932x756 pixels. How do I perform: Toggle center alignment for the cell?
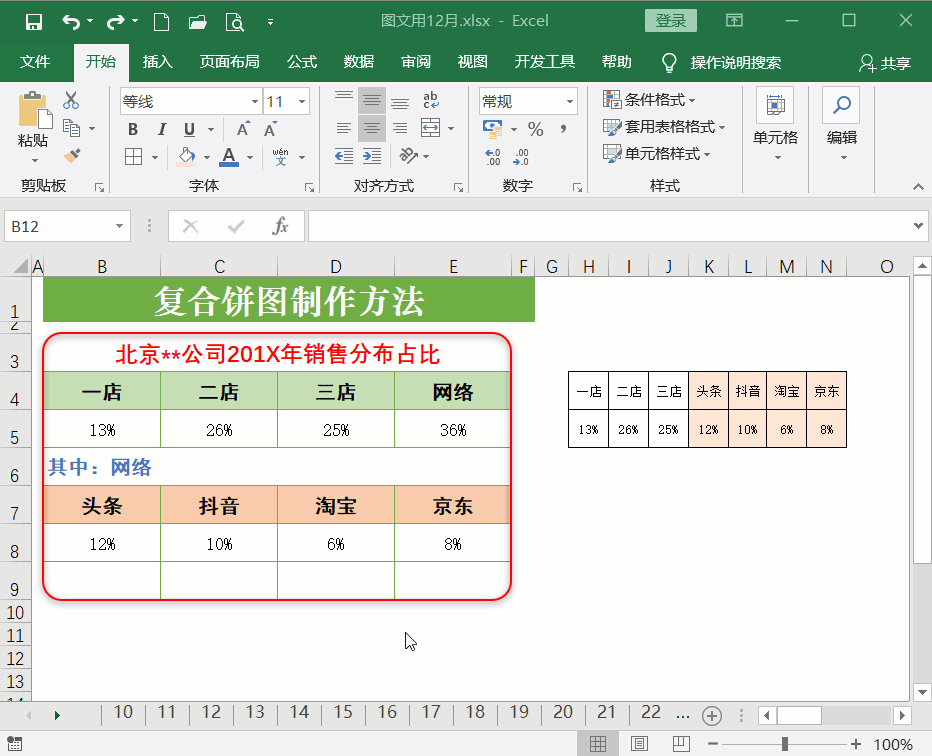click(371, 129)
